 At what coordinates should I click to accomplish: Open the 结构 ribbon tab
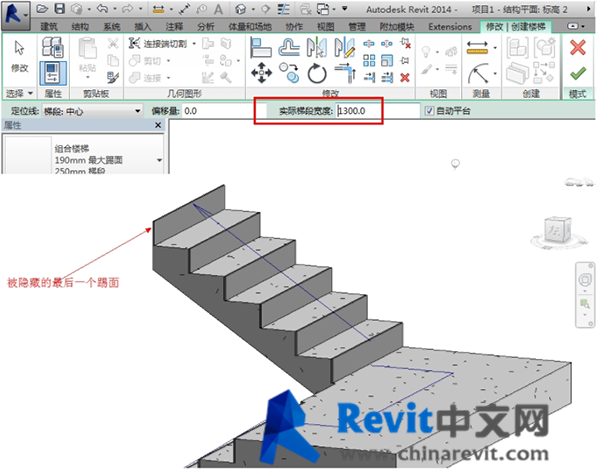80,26
